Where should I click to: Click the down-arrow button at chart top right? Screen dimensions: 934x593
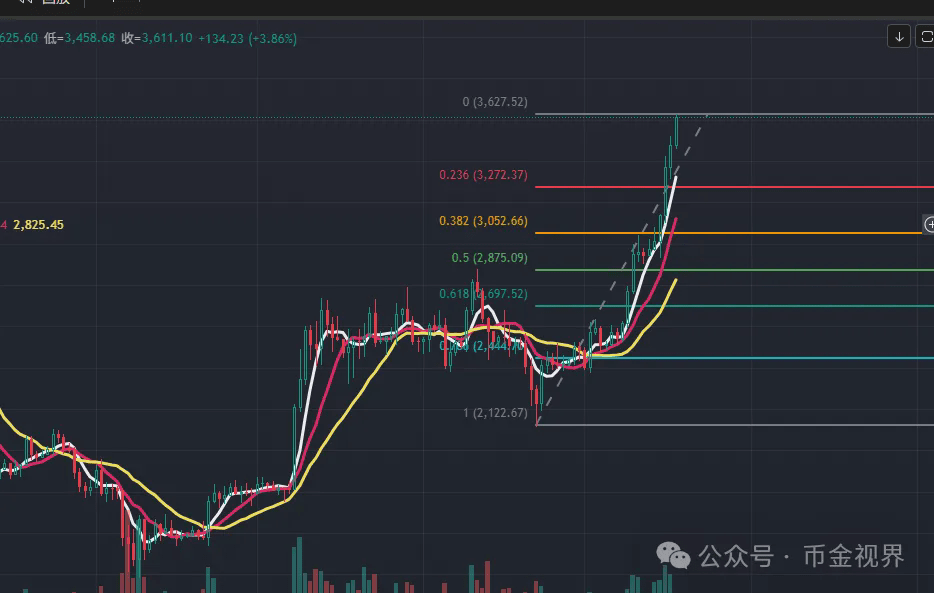(899, 37)
